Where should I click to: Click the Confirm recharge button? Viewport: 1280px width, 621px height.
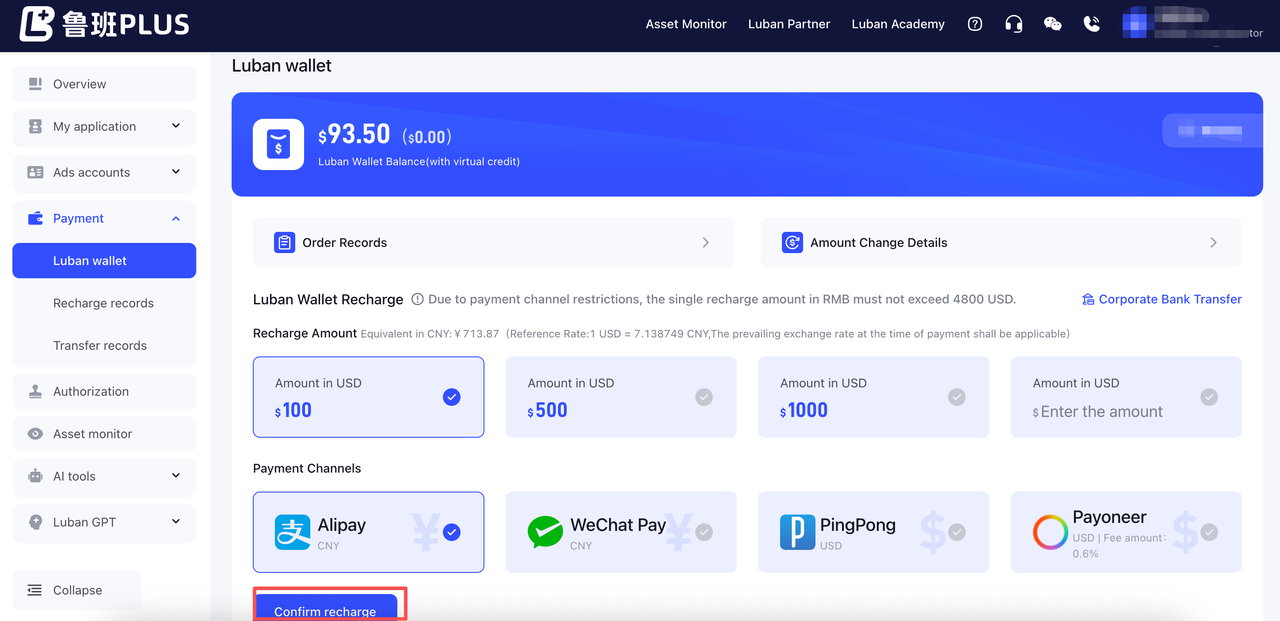pos(325,608)
